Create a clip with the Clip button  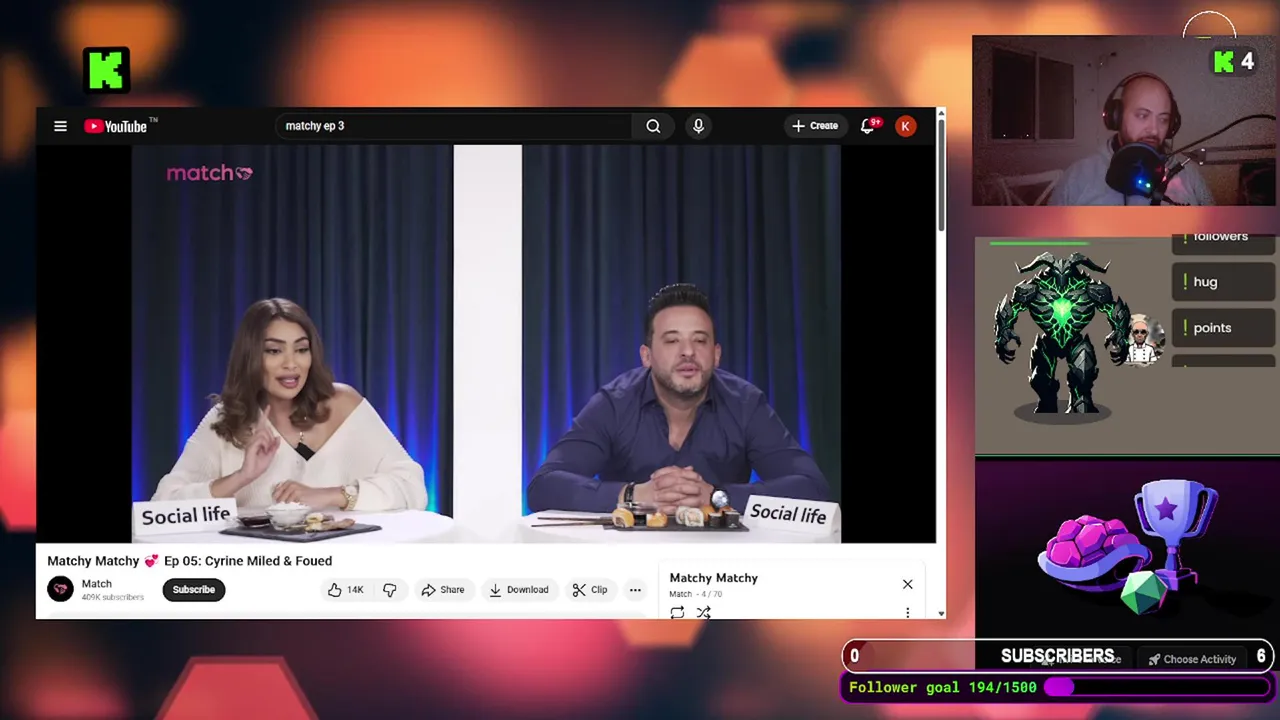pos(590,590)
